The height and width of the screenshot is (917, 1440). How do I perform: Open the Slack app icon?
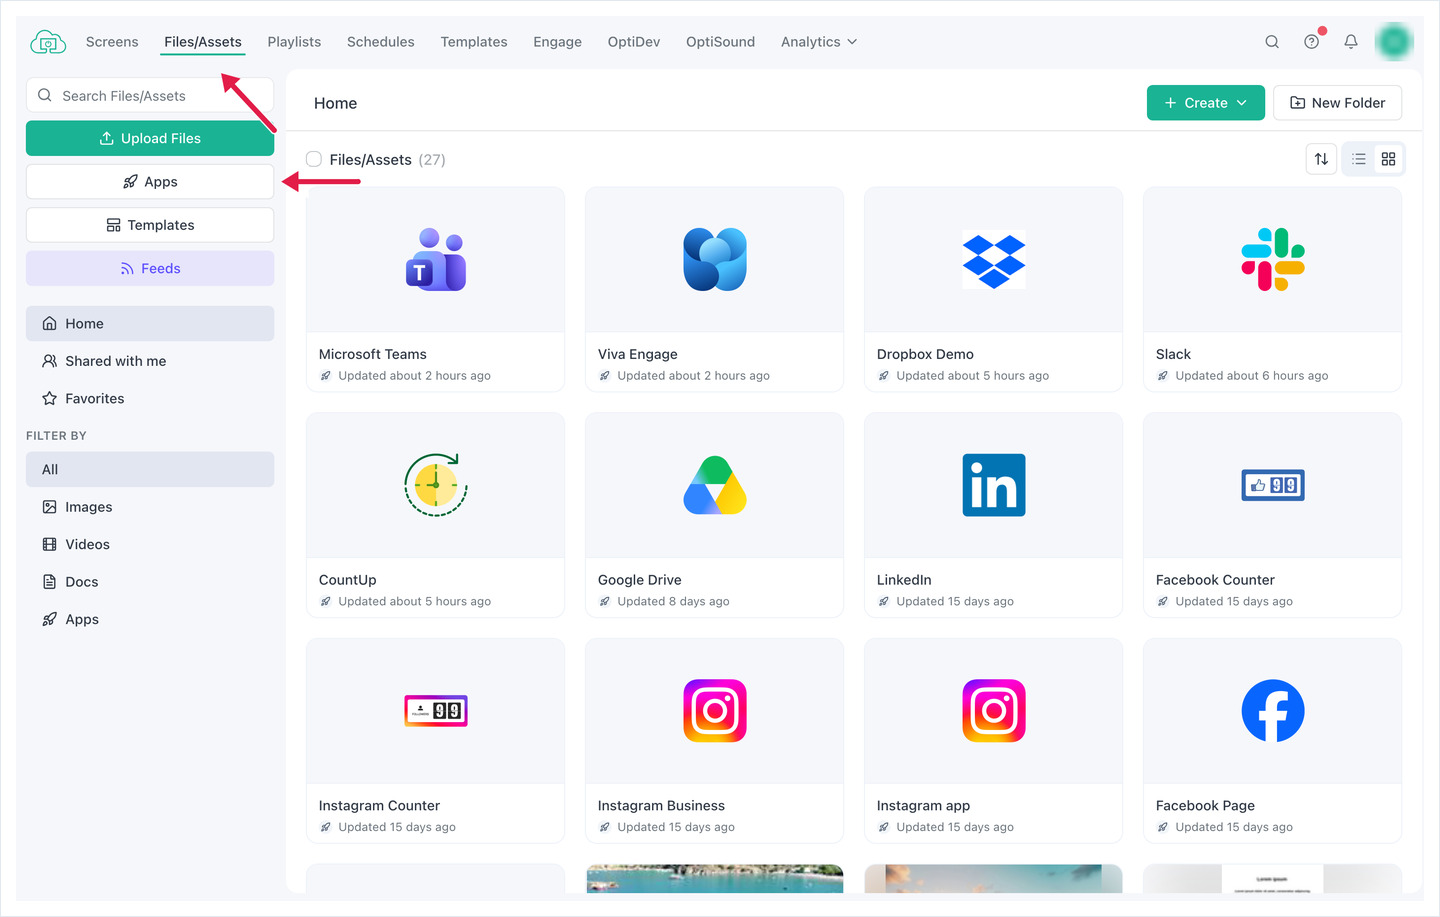(1273, 260)
